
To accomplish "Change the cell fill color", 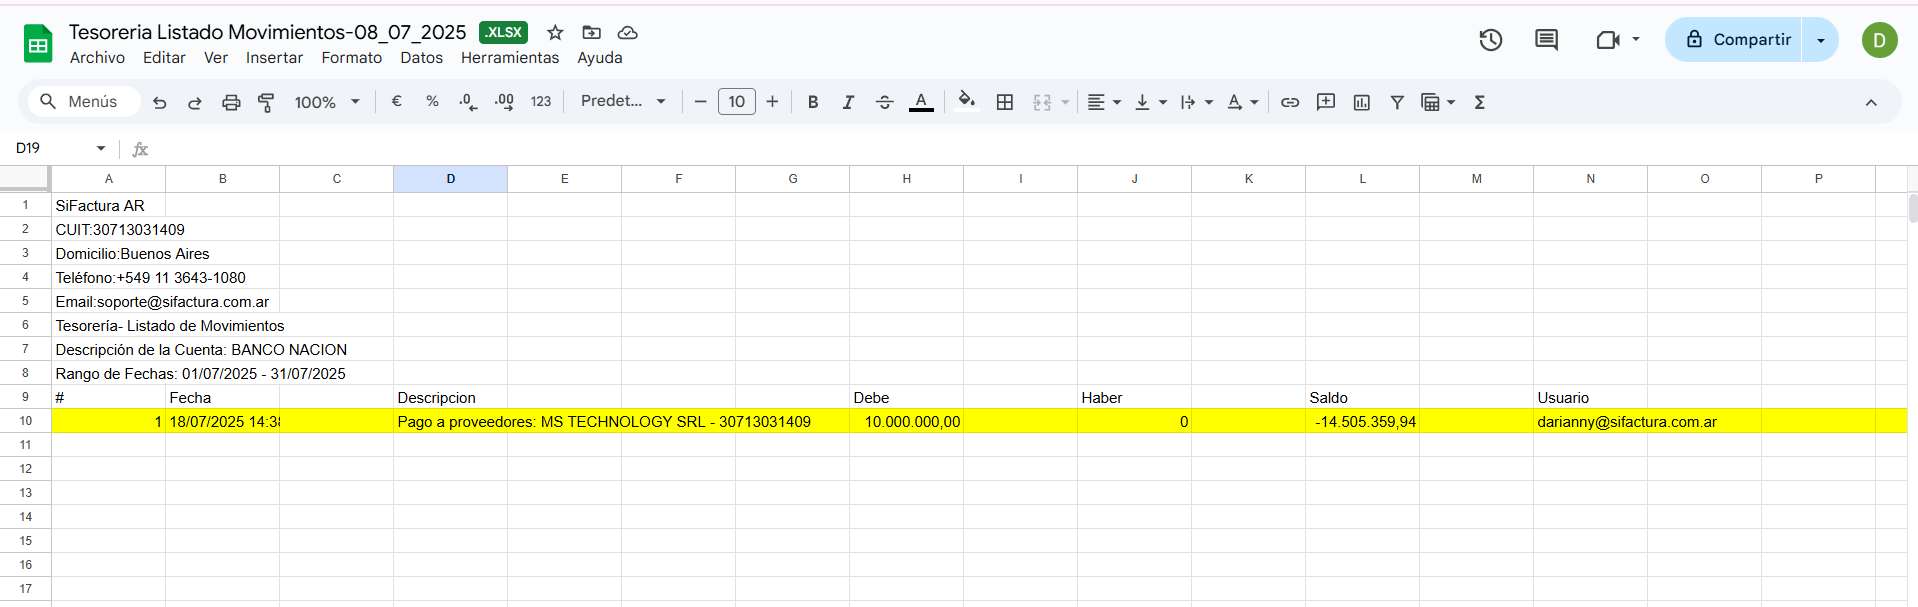I will tap(966, 101).
